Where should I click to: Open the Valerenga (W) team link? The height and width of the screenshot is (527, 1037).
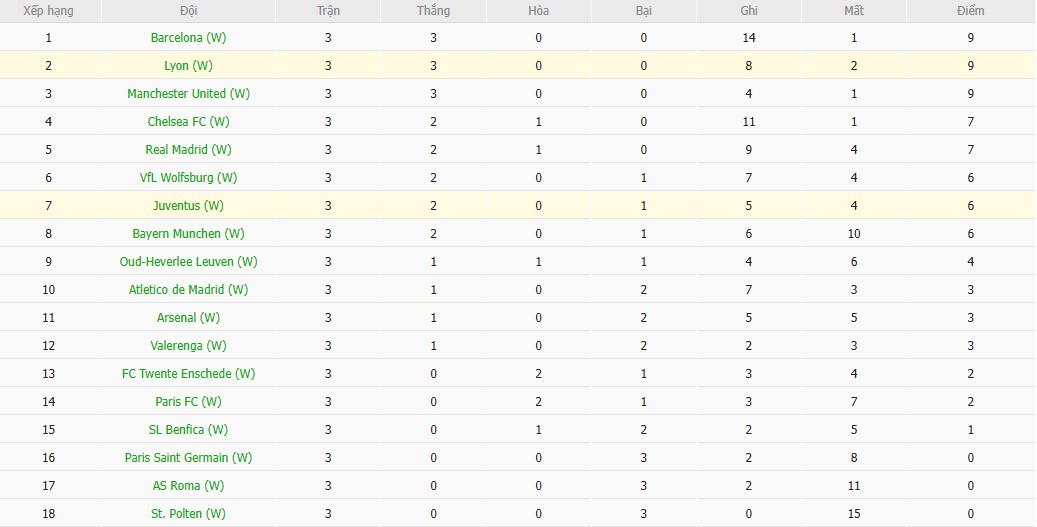(188, 346)
